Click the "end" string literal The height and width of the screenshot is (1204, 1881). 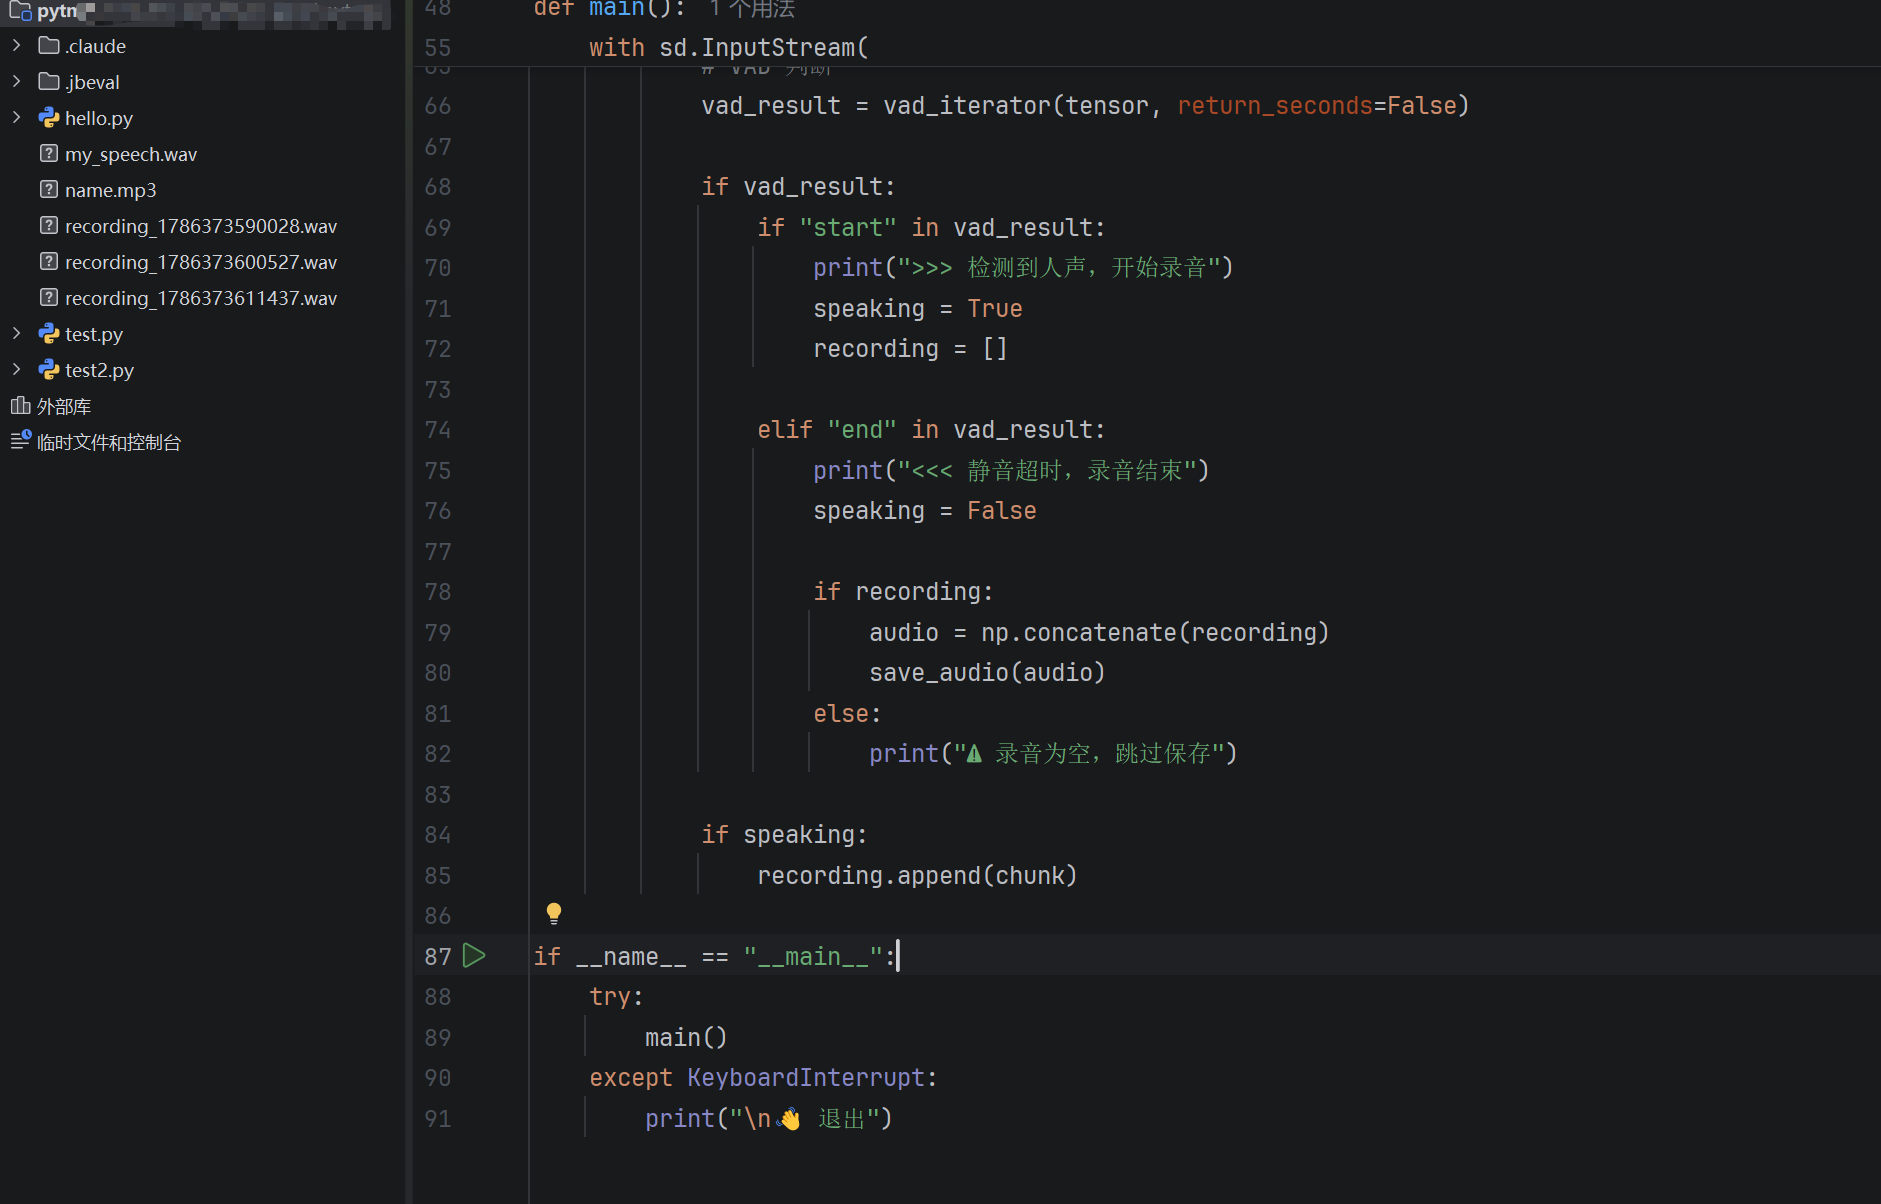pos(862,430)
